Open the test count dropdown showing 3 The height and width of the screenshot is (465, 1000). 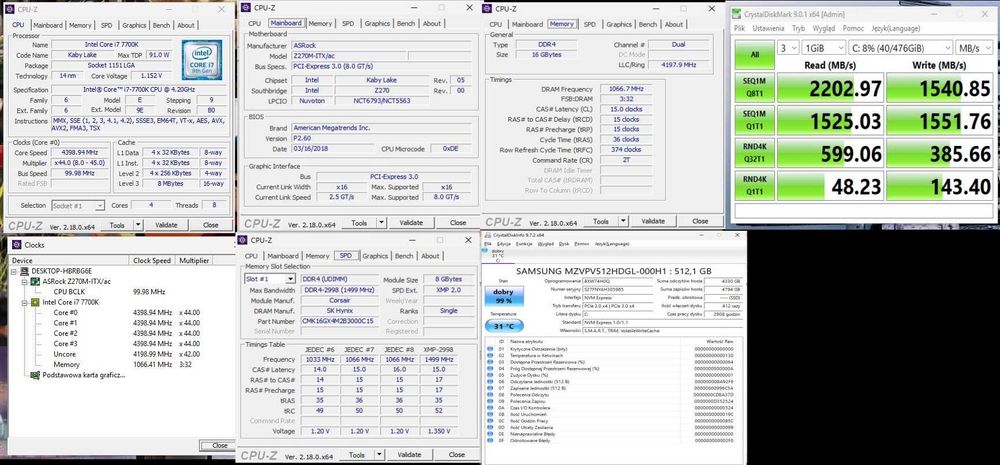787,48
